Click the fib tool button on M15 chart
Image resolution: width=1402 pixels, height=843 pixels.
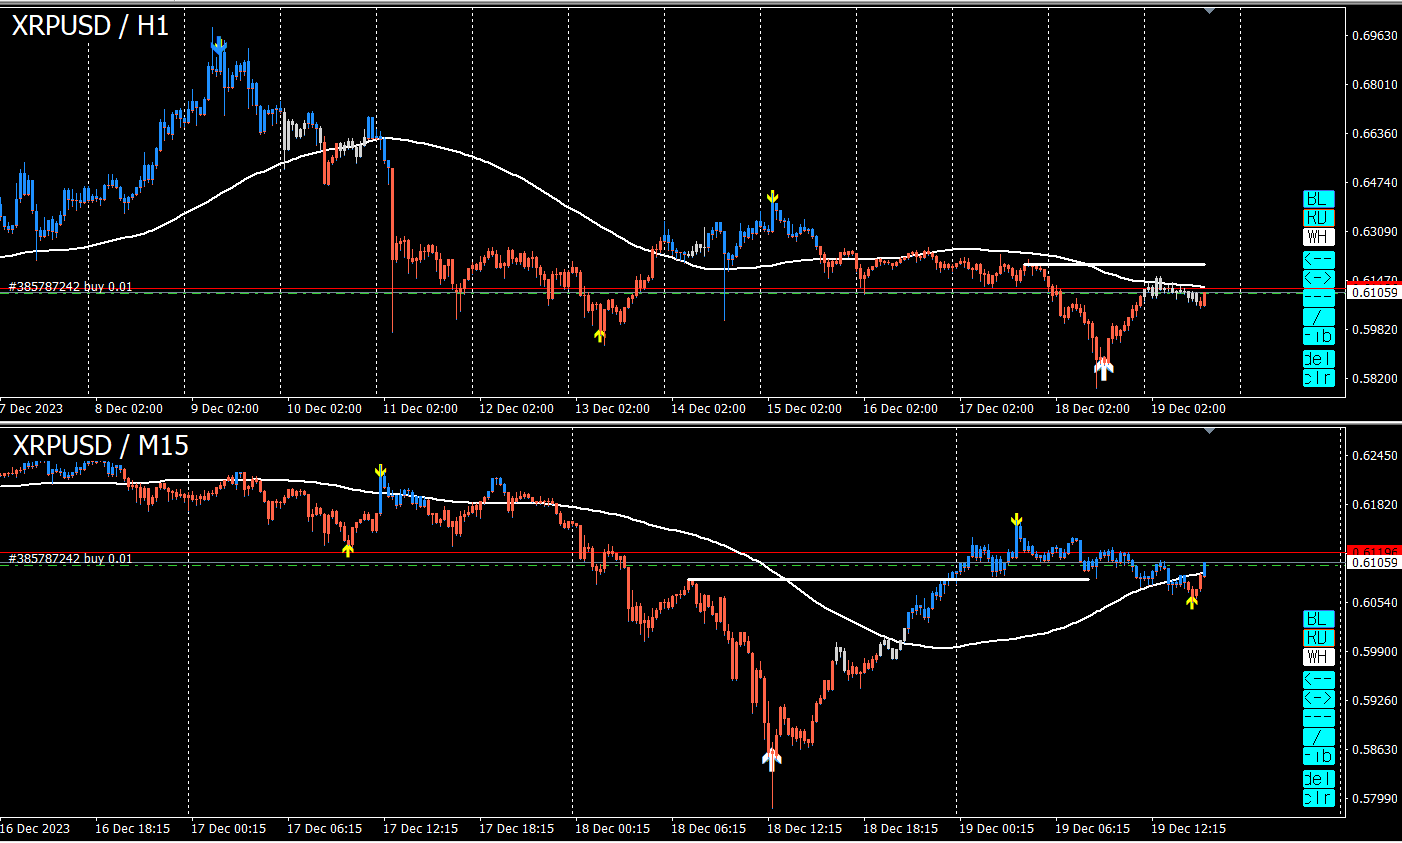(1318, 756)
